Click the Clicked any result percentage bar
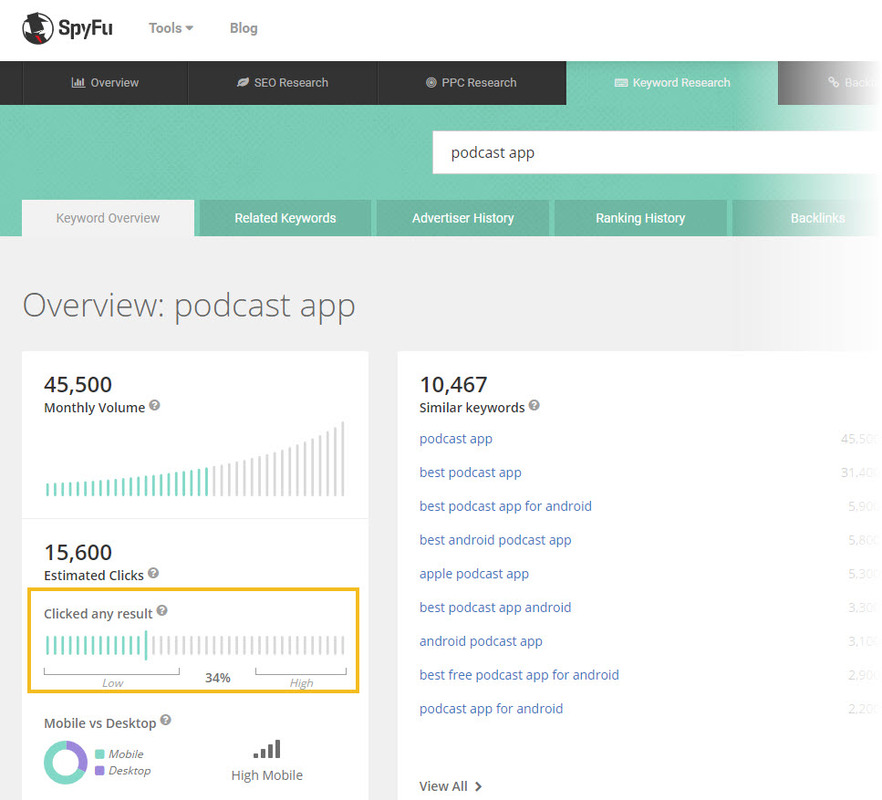Viewport: 882px width, 800px height. [195, 645]
